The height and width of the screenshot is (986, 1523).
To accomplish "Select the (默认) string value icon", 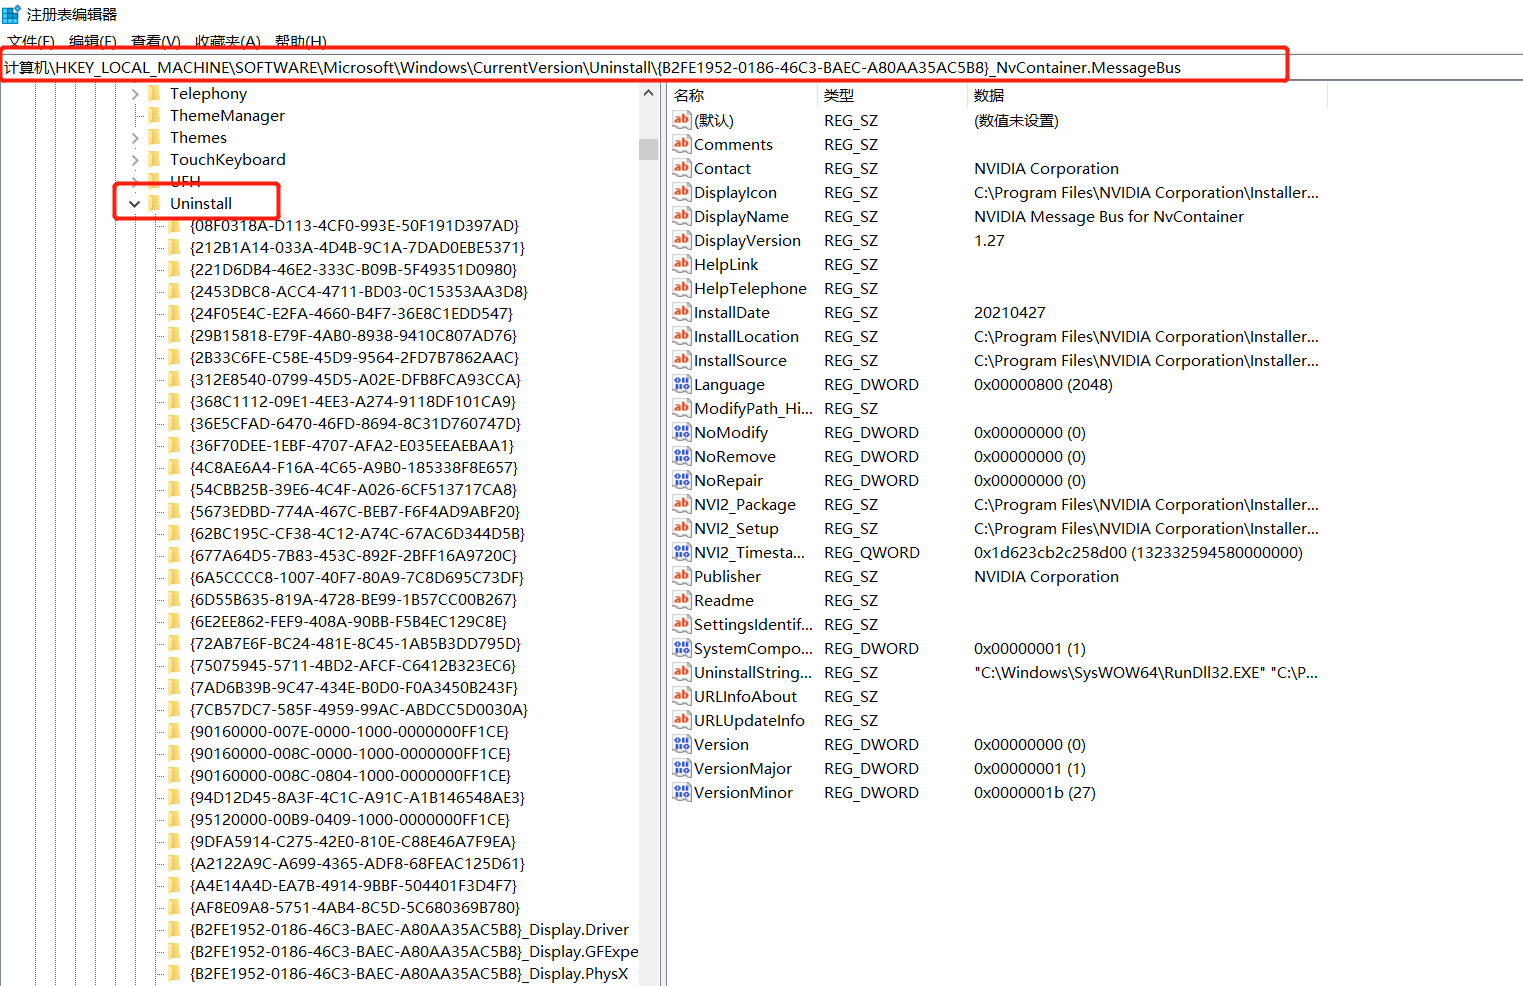I will point(682,120).
